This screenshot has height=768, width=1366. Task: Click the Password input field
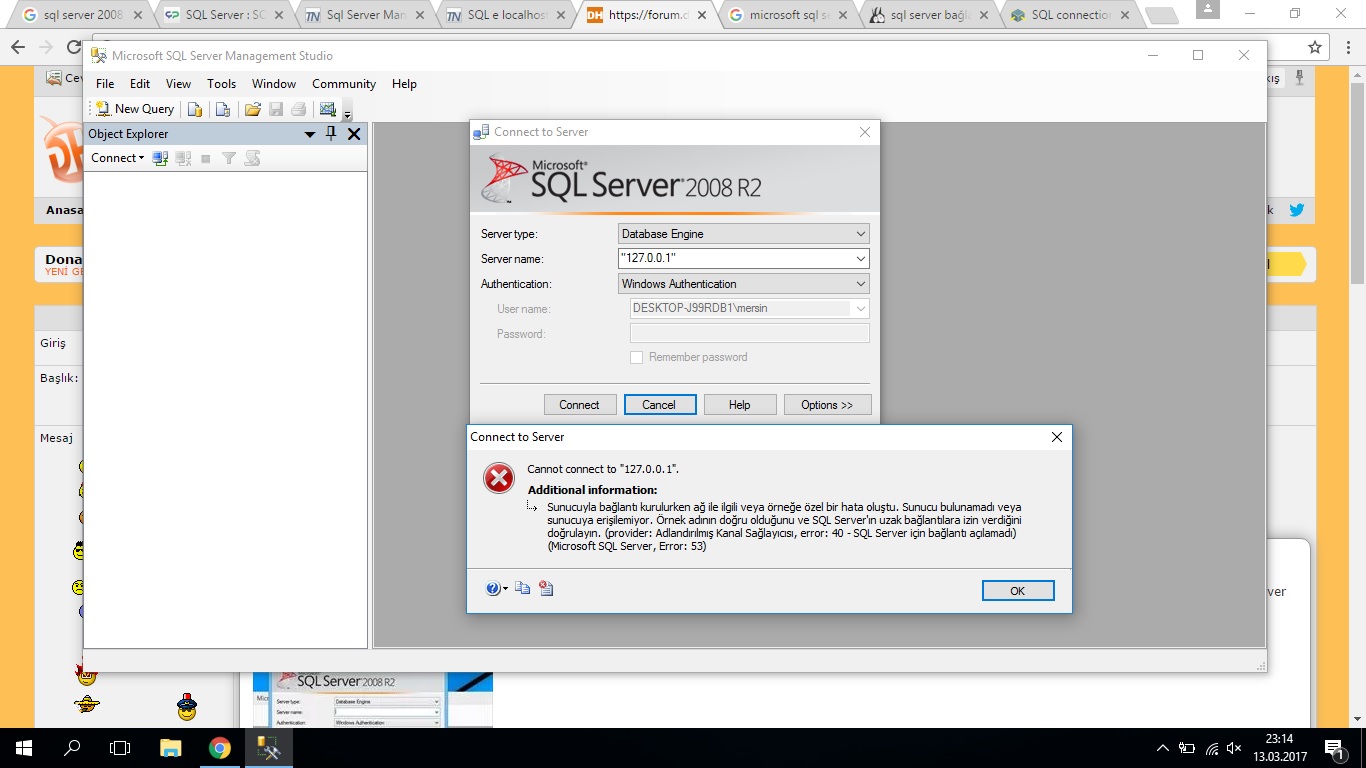(x=750, y=334)
